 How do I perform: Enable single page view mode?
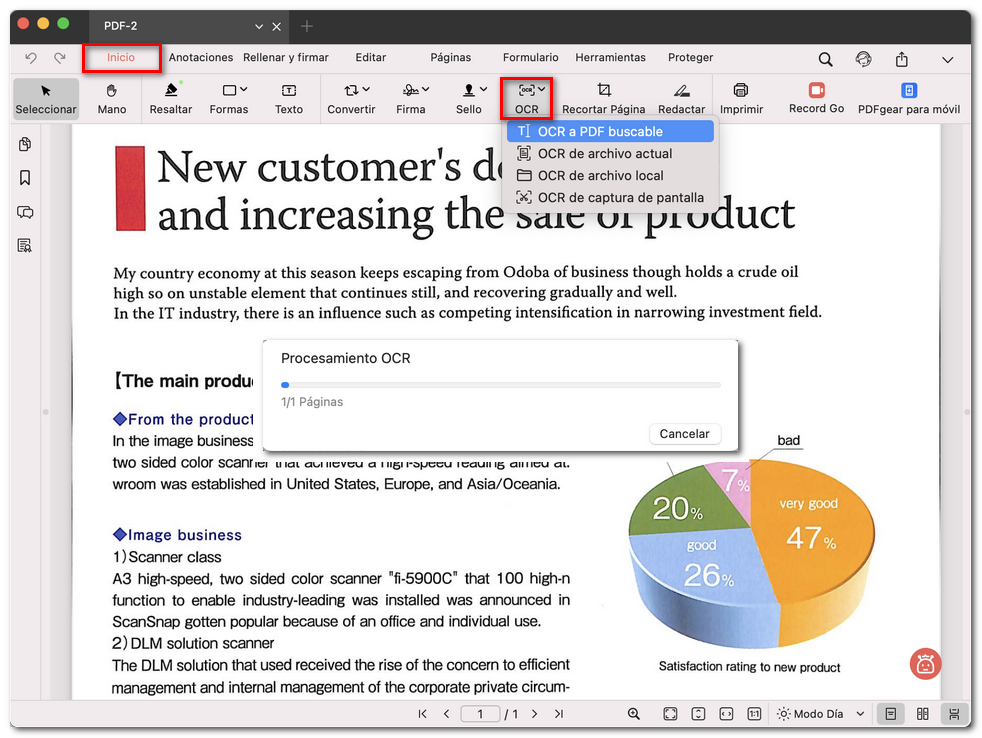891,713
